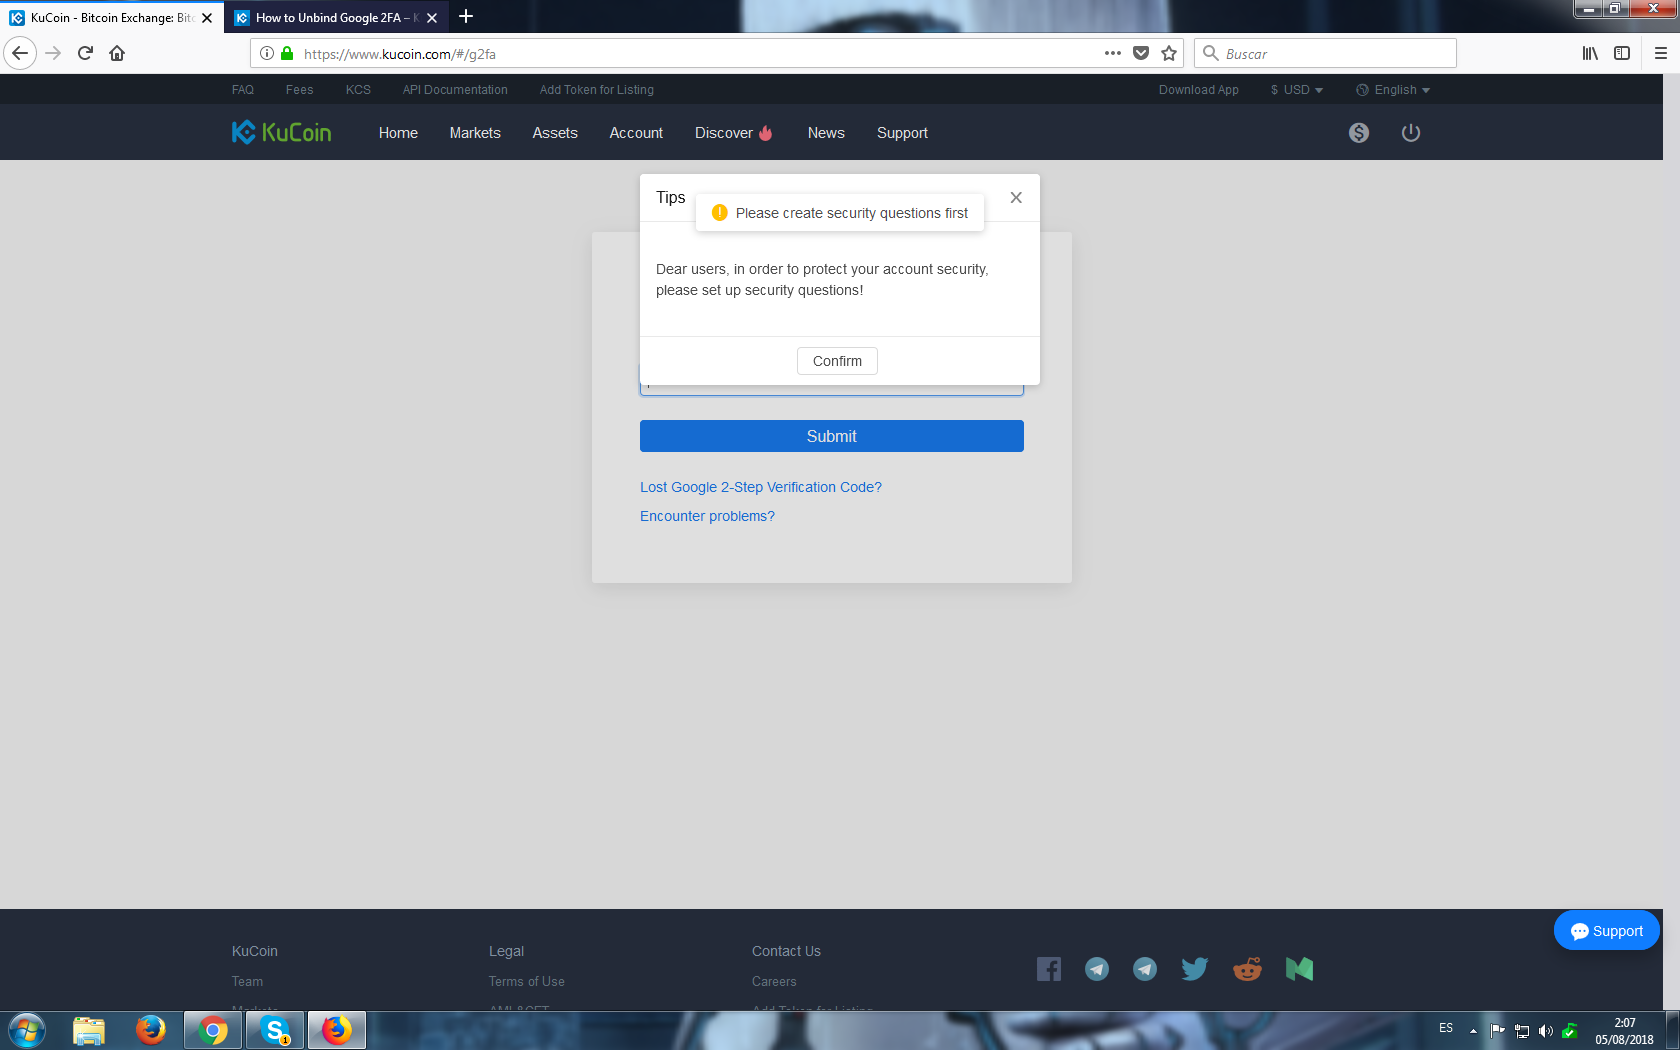This screenshot has height=1050, width=1680.
Task: Click the verification code input field
Action: pyautogui.click(x=832, y=390)
